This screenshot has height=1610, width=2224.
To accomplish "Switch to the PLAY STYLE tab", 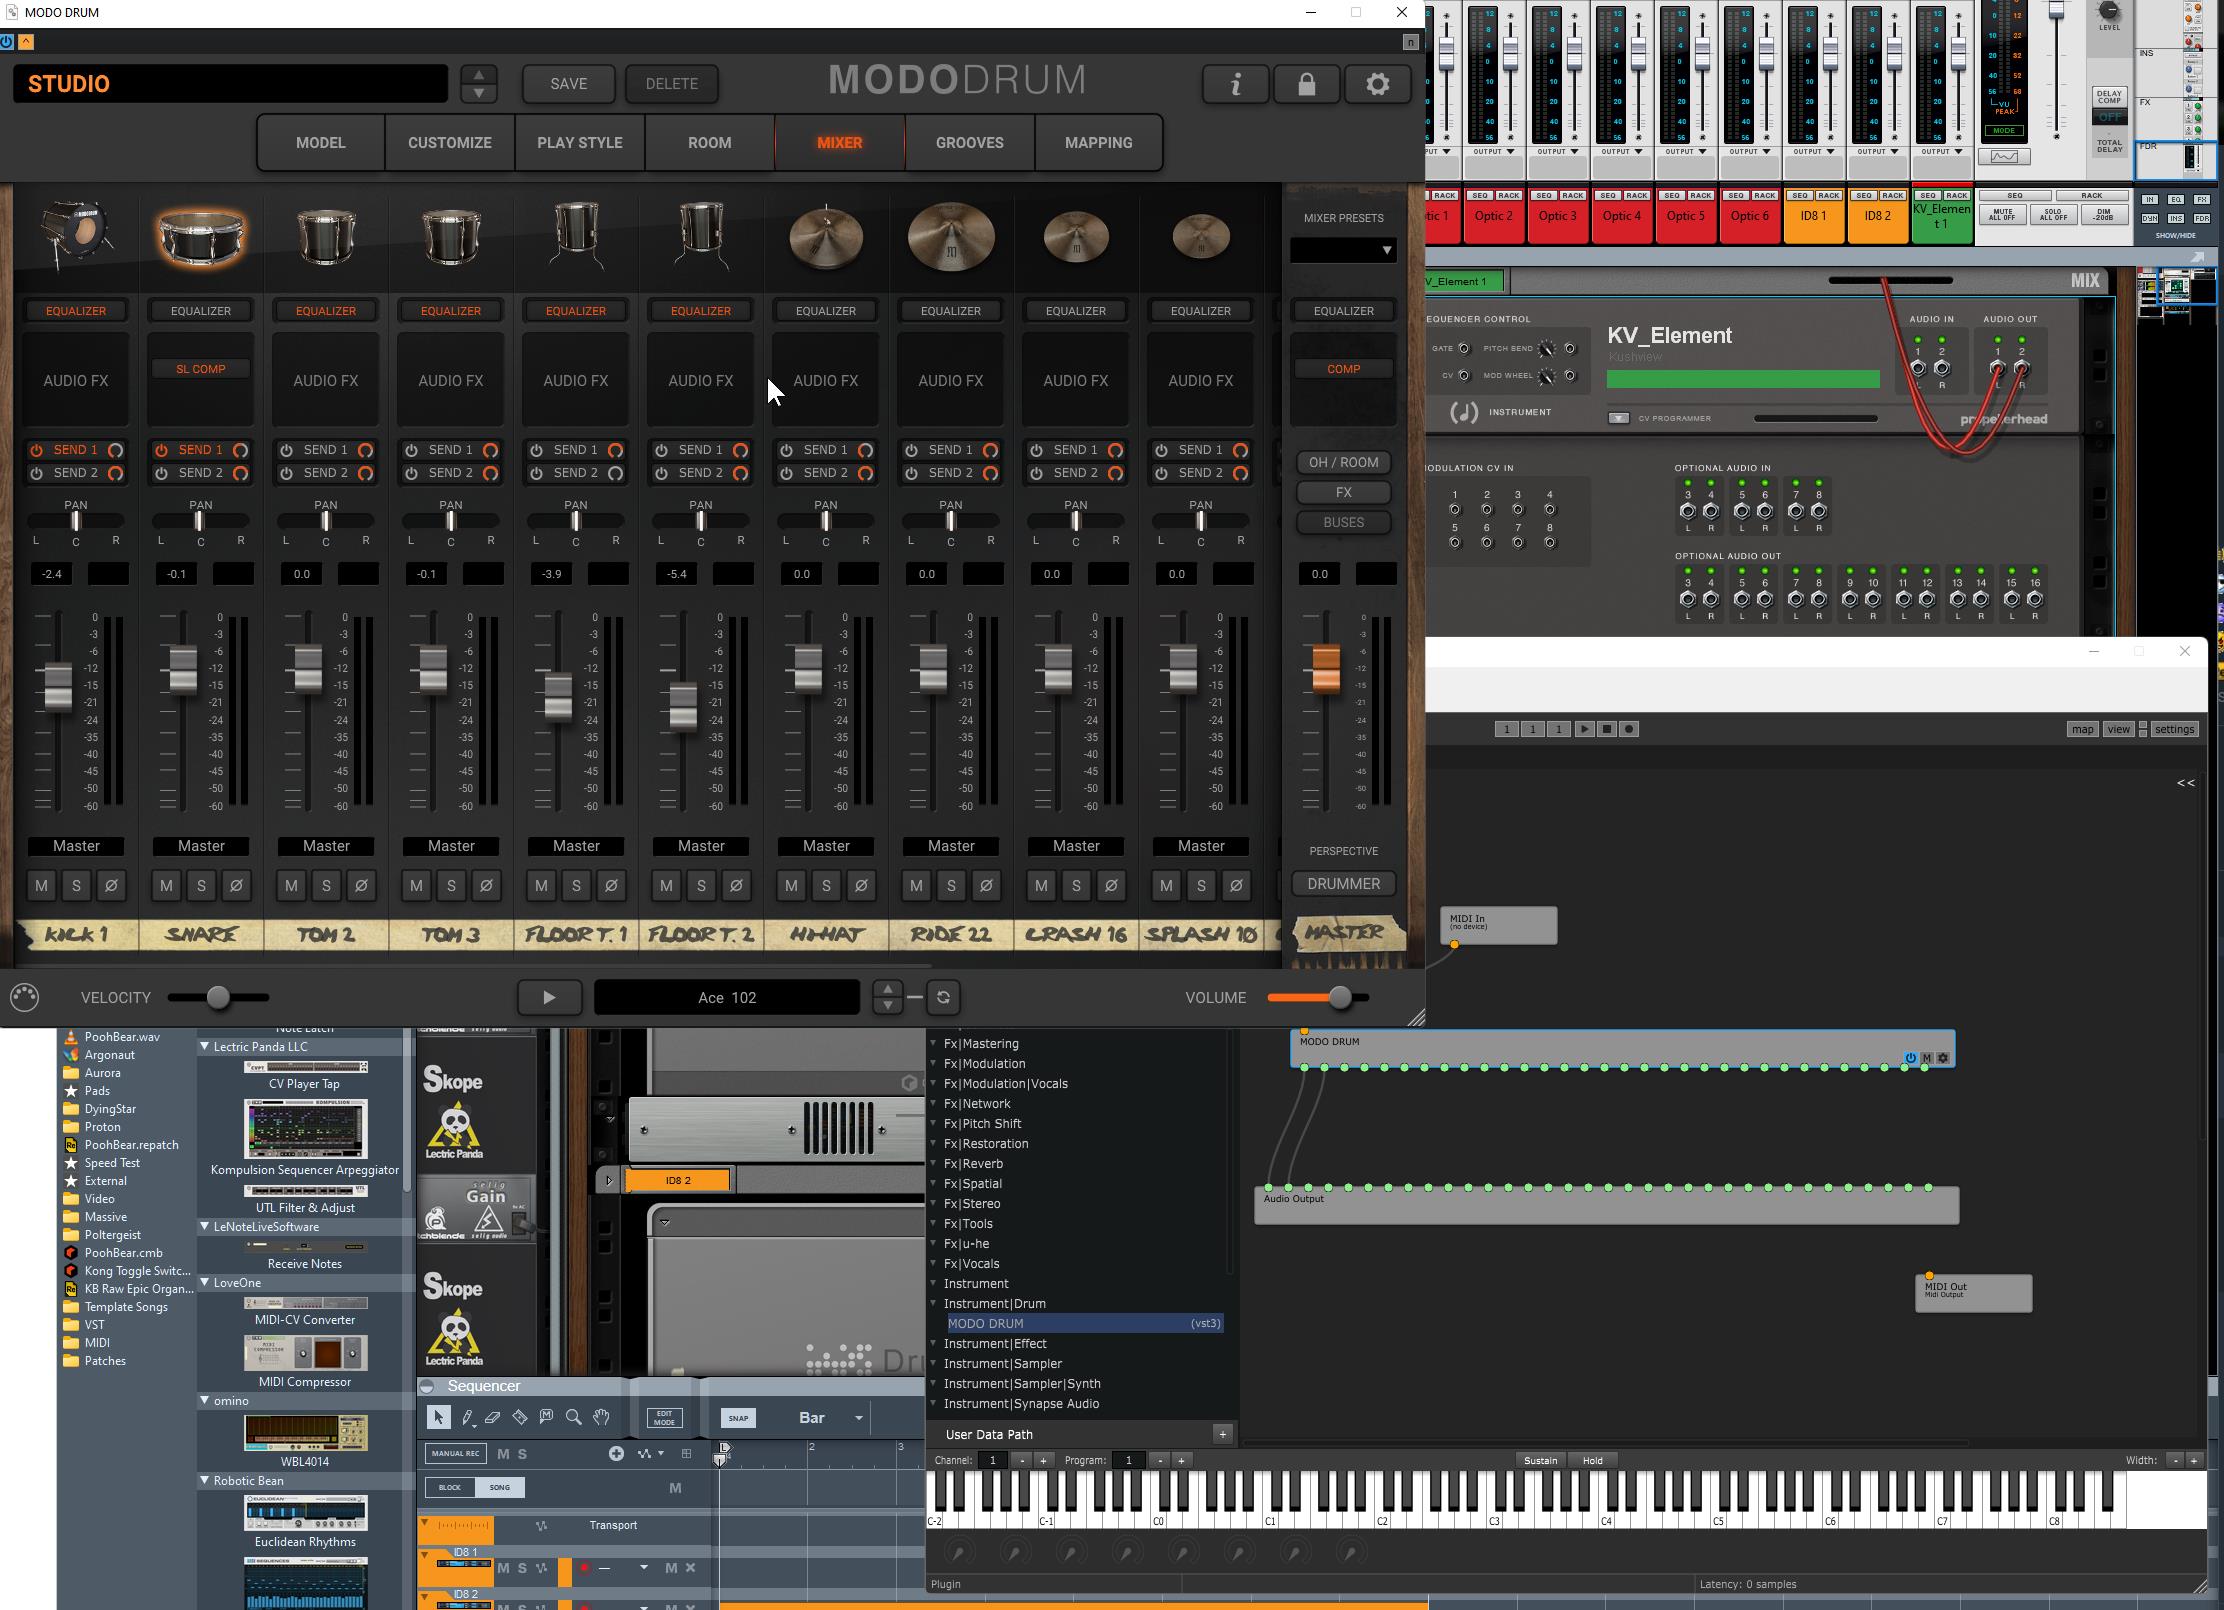I will point(580,143).
